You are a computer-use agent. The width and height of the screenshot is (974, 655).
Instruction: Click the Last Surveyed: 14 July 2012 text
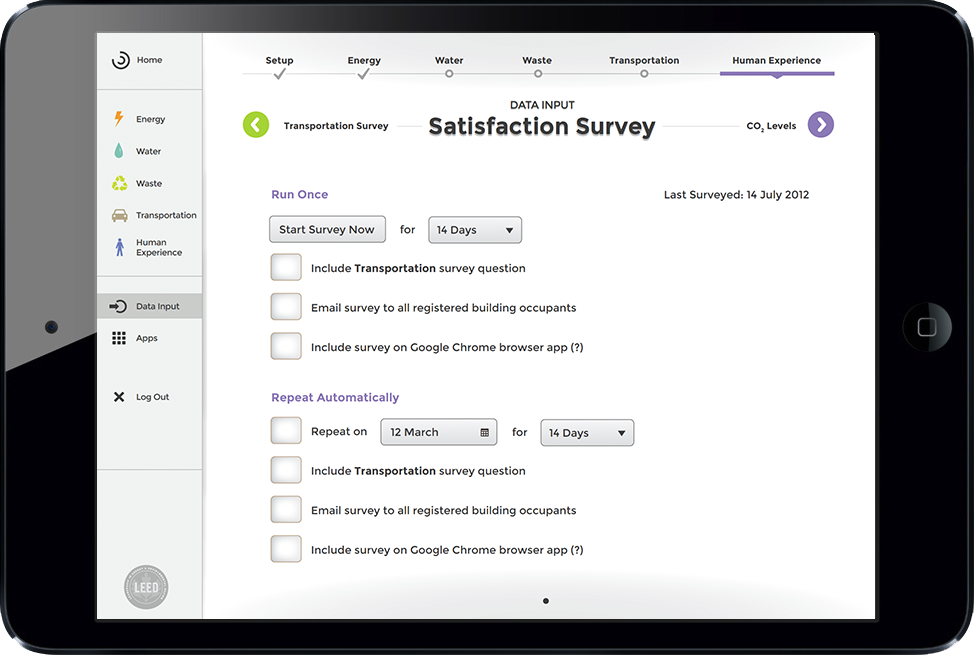pyautogui.click(x=736, y=195)
